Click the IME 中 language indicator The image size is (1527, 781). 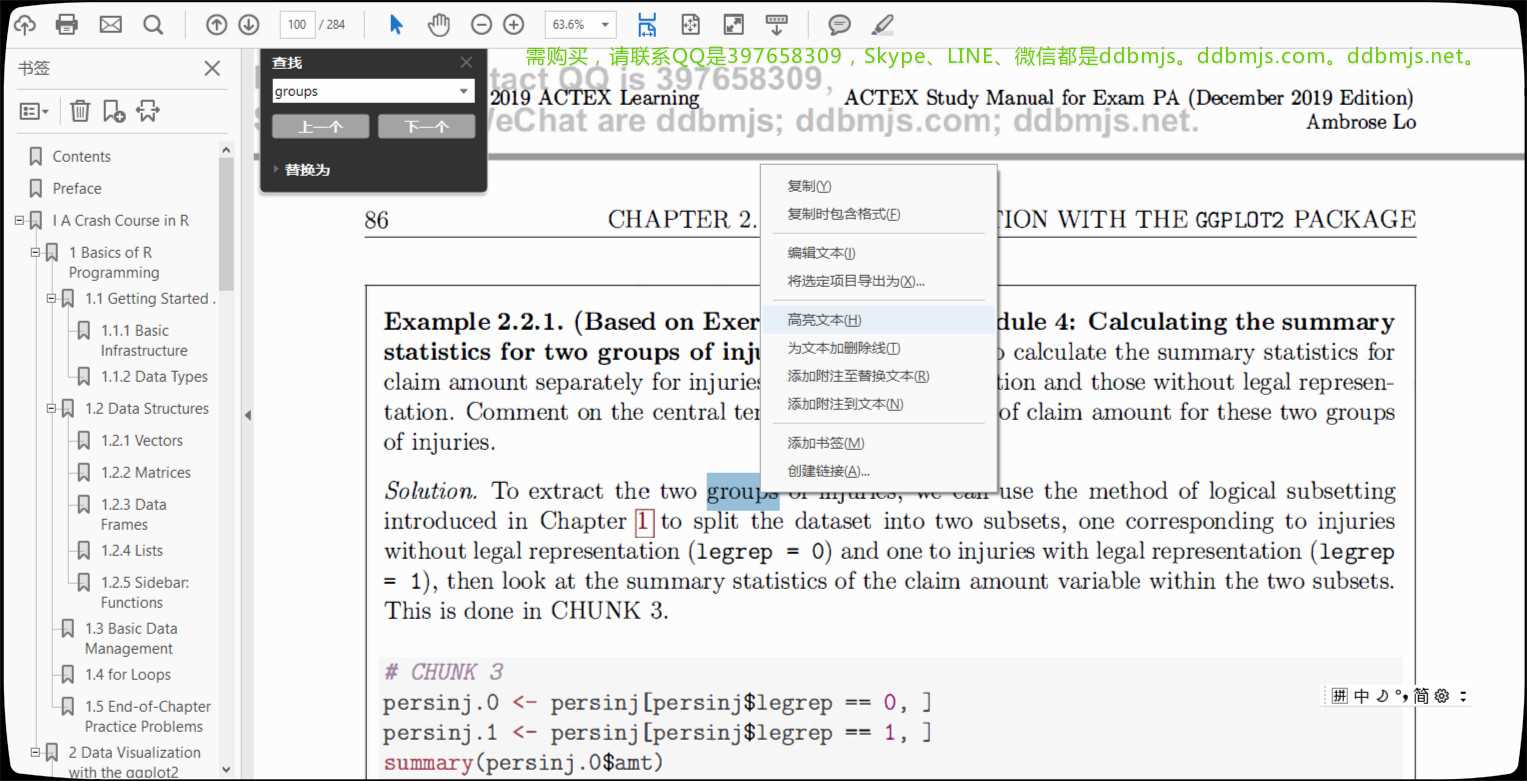[1361, 696]
